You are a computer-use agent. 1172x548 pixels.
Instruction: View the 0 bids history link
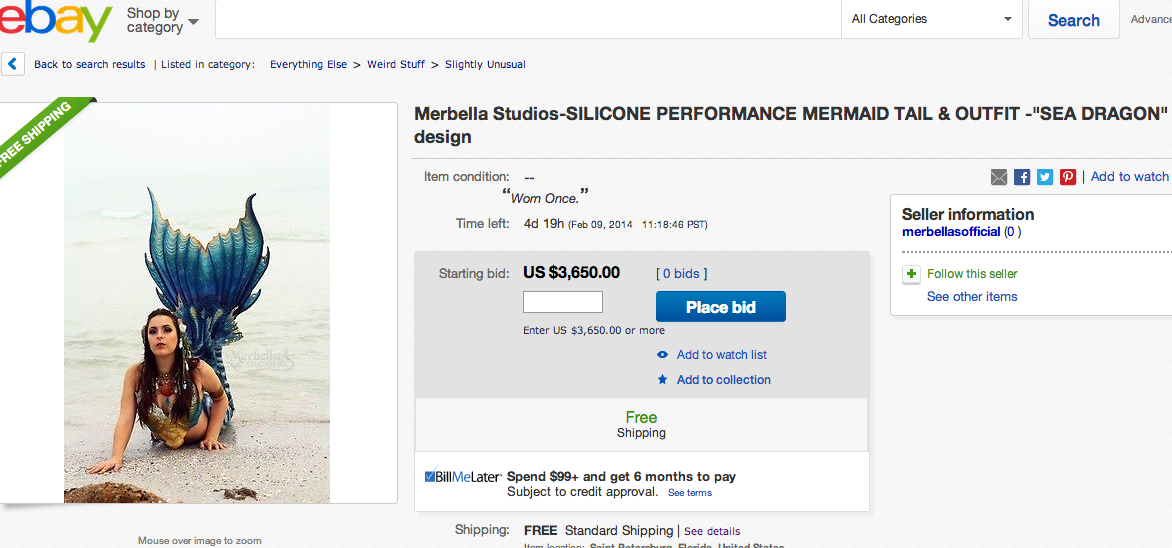coord(681,274)
